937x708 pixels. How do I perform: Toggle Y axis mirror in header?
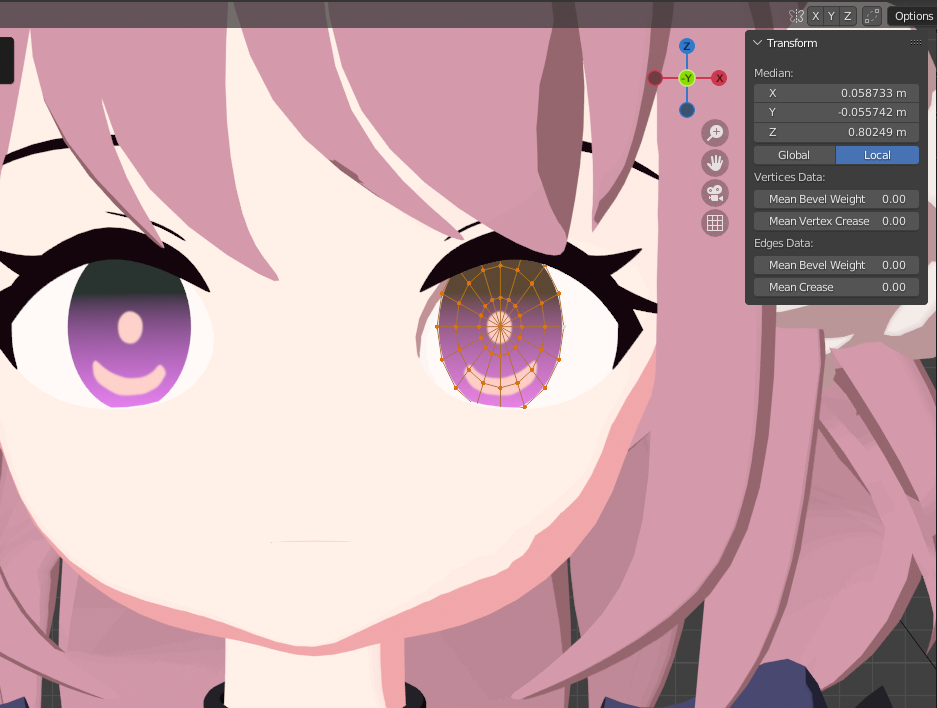tap(832, 16)
